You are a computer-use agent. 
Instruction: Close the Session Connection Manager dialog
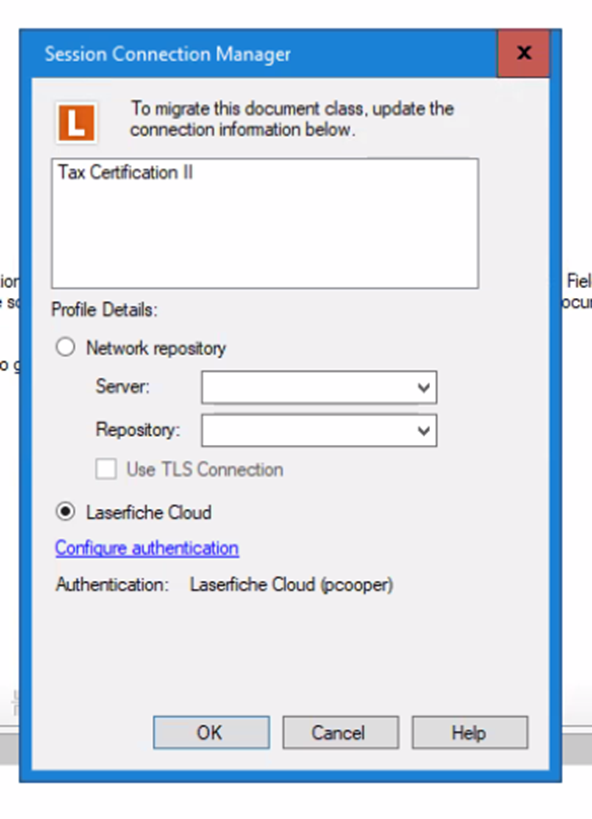coord(524,53)
